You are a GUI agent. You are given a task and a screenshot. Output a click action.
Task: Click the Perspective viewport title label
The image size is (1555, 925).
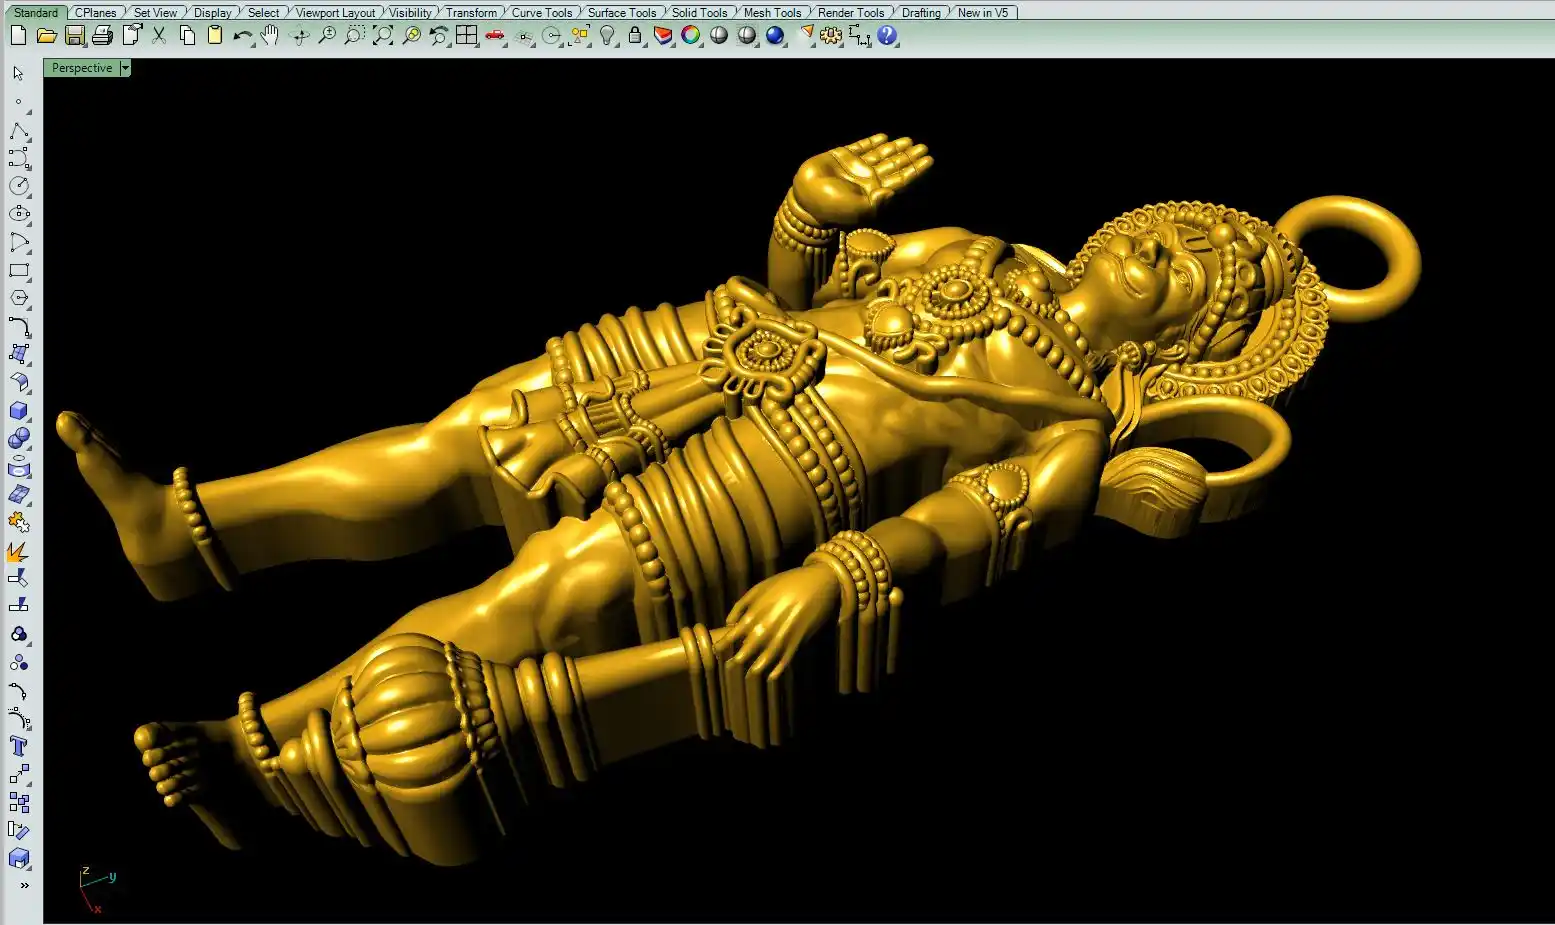pos(82,68)
